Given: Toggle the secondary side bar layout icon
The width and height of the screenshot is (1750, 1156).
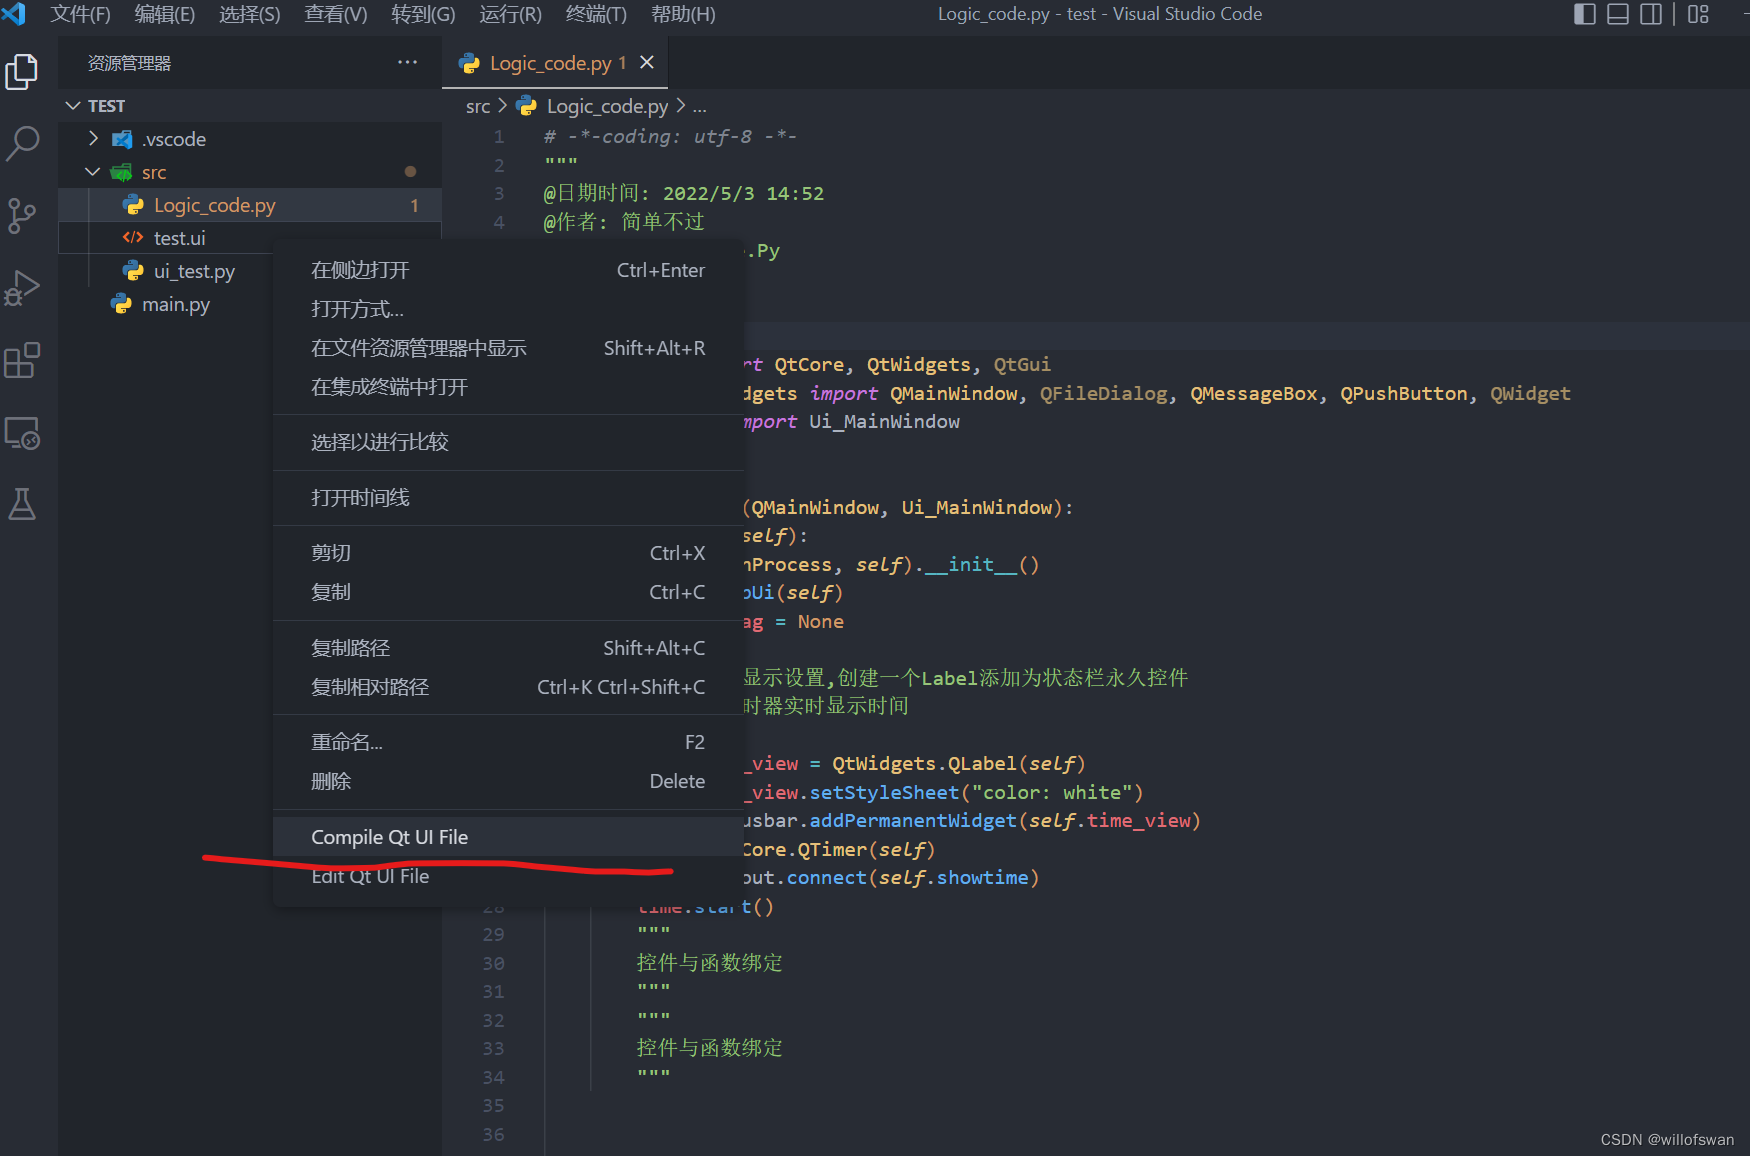Looking at the screenshot, I should click(x=1651, y=14).
